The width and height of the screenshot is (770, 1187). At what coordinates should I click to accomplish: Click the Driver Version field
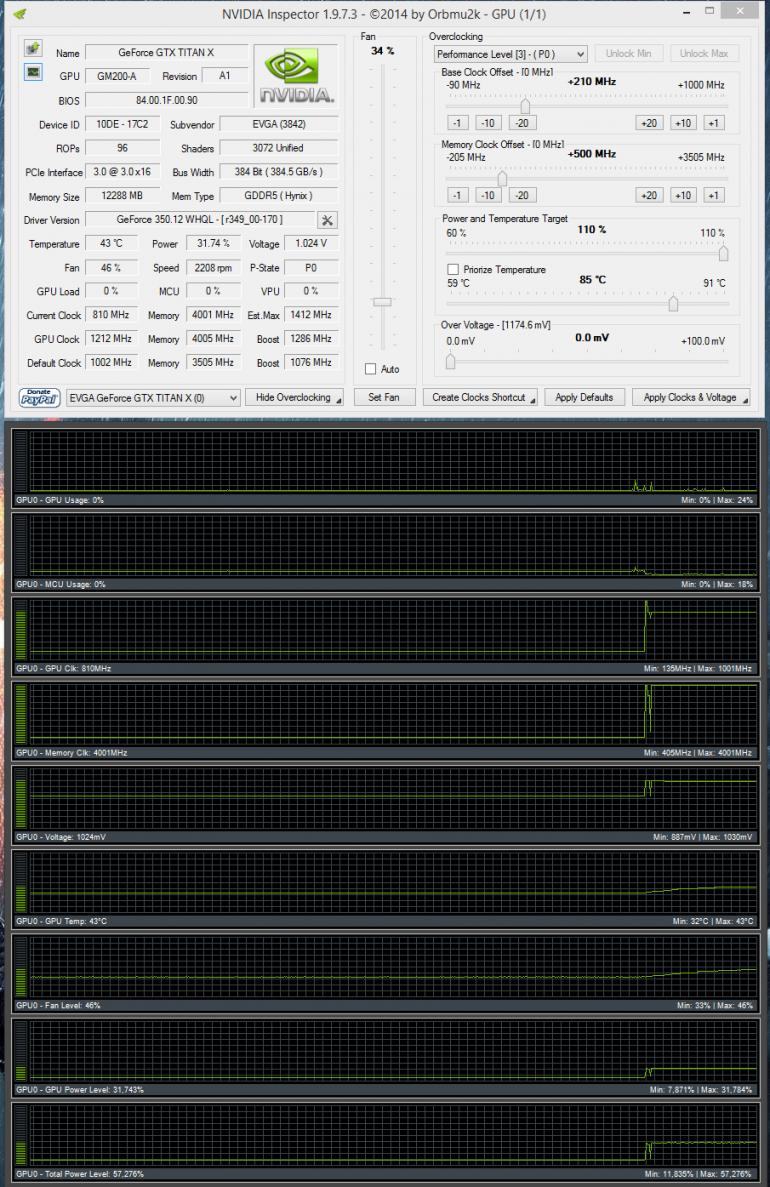[200, 220]
